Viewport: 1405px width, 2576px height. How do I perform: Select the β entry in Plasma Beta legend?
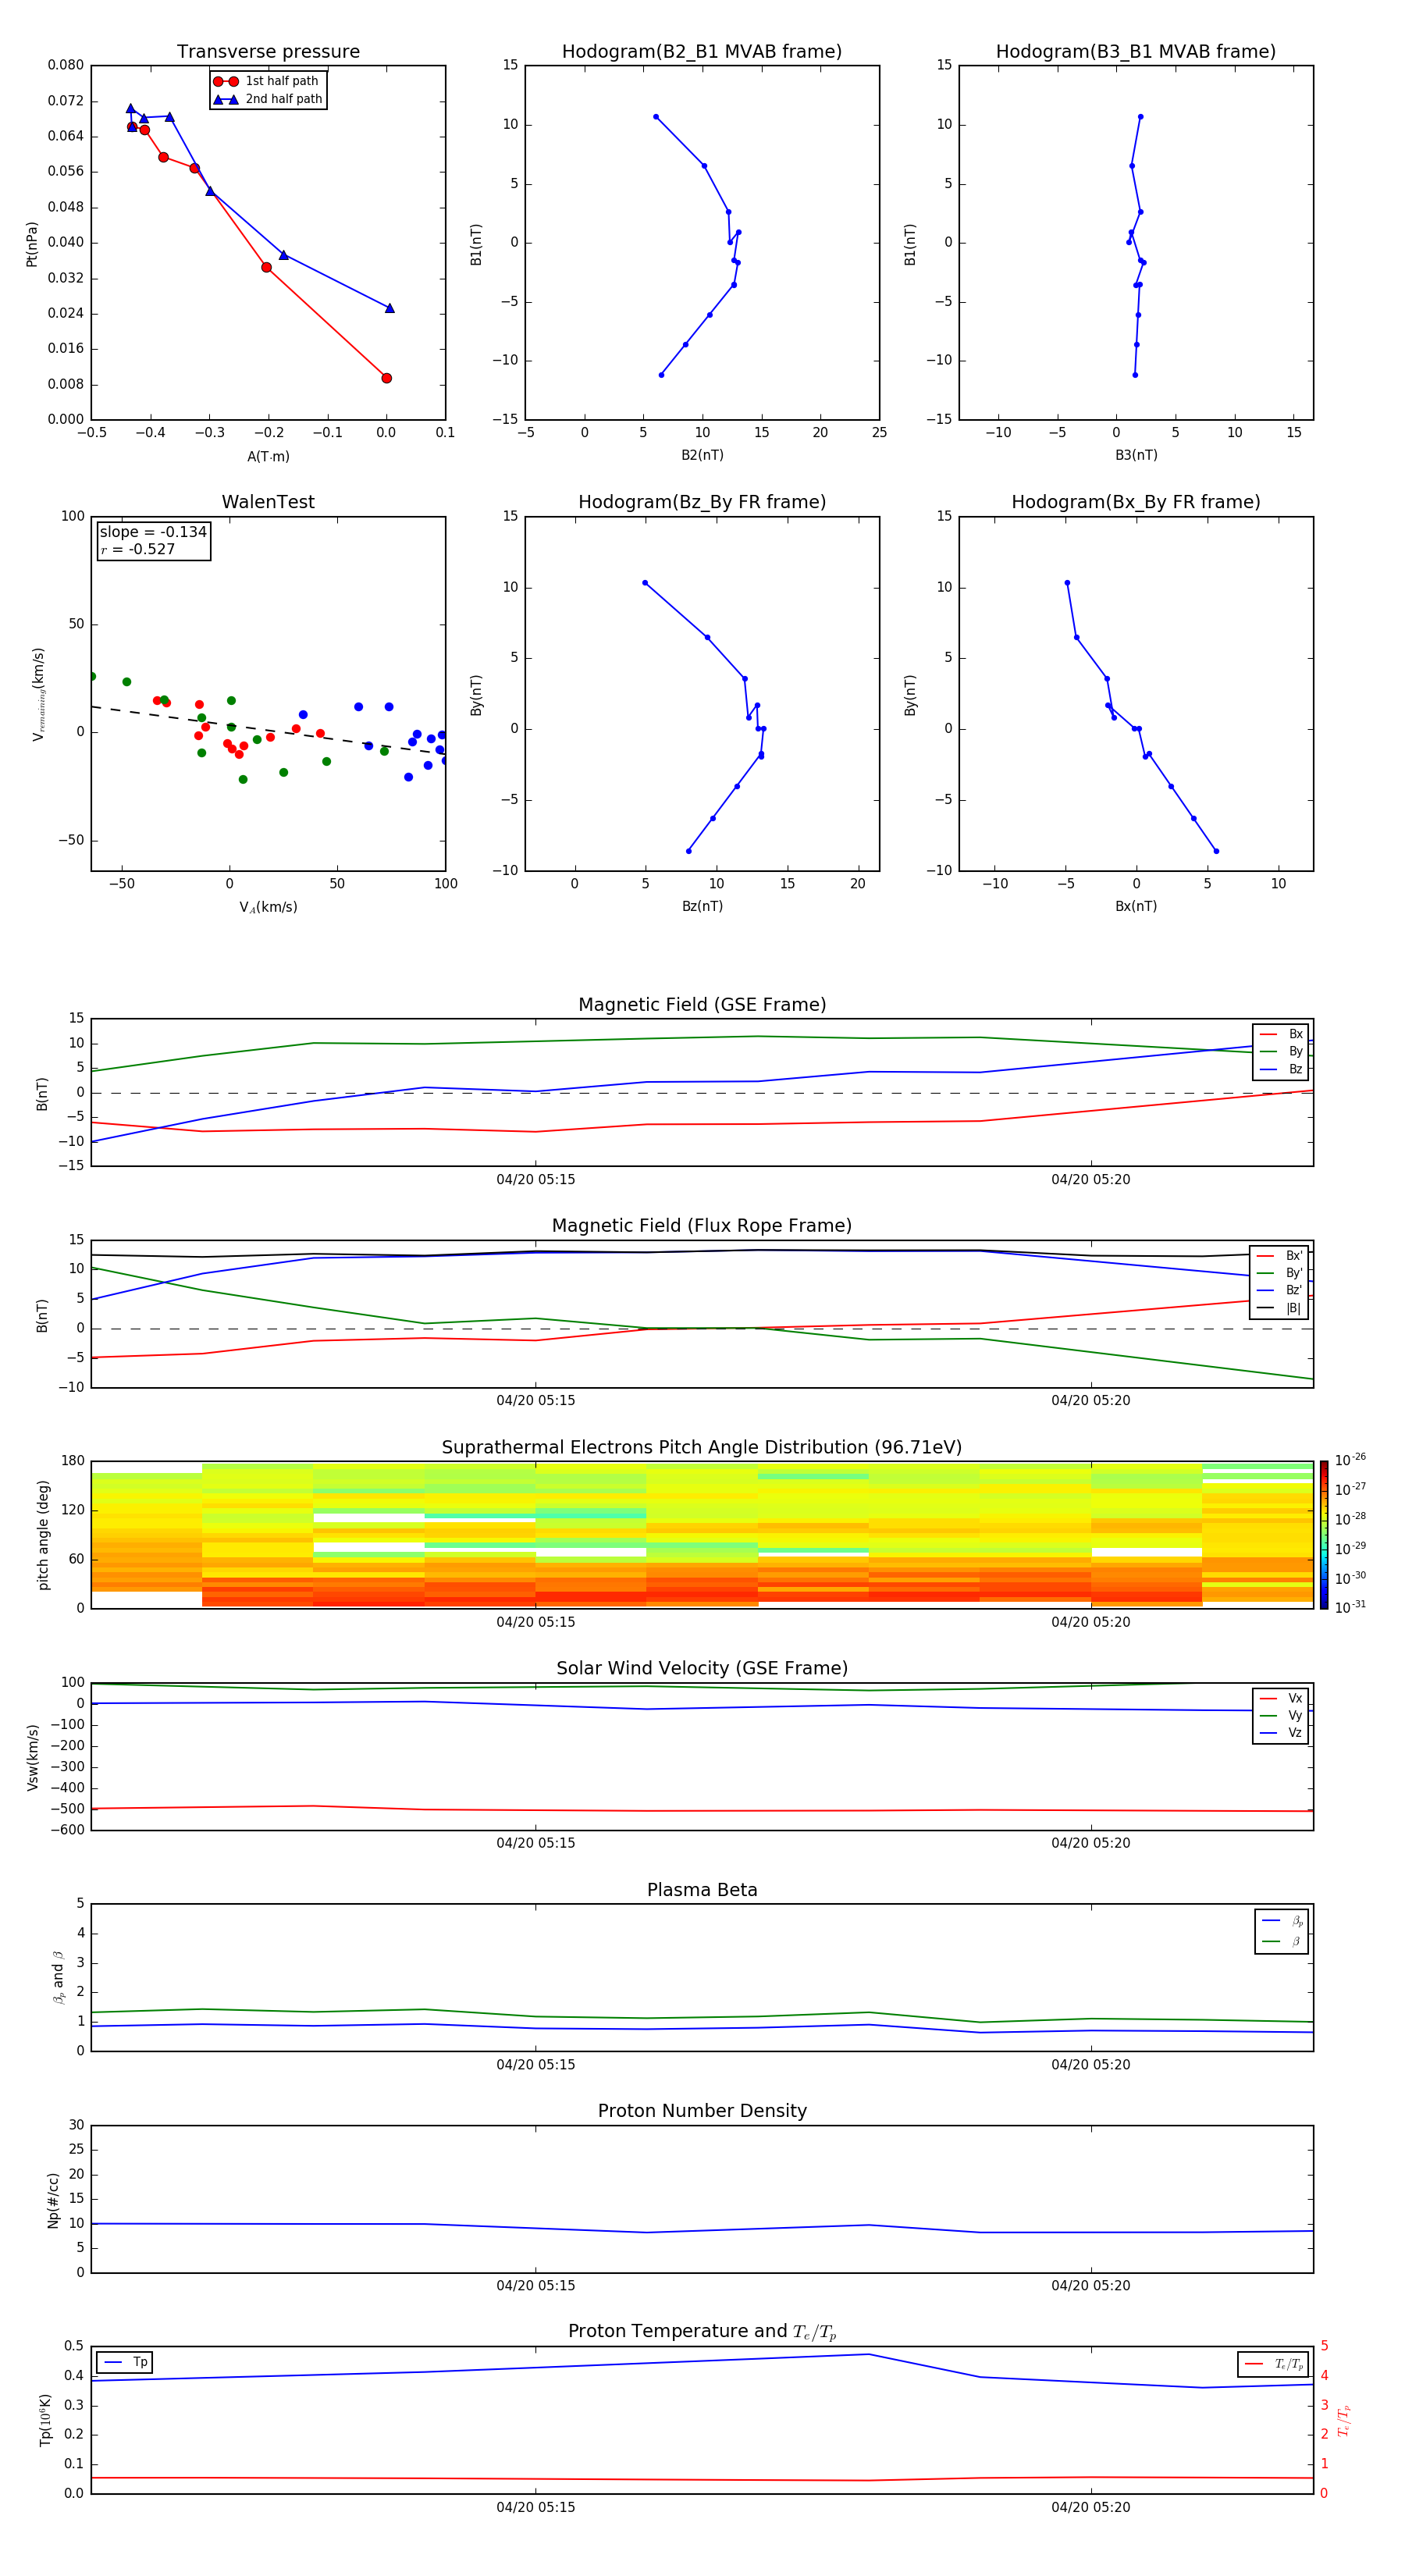[1282, 1942]
